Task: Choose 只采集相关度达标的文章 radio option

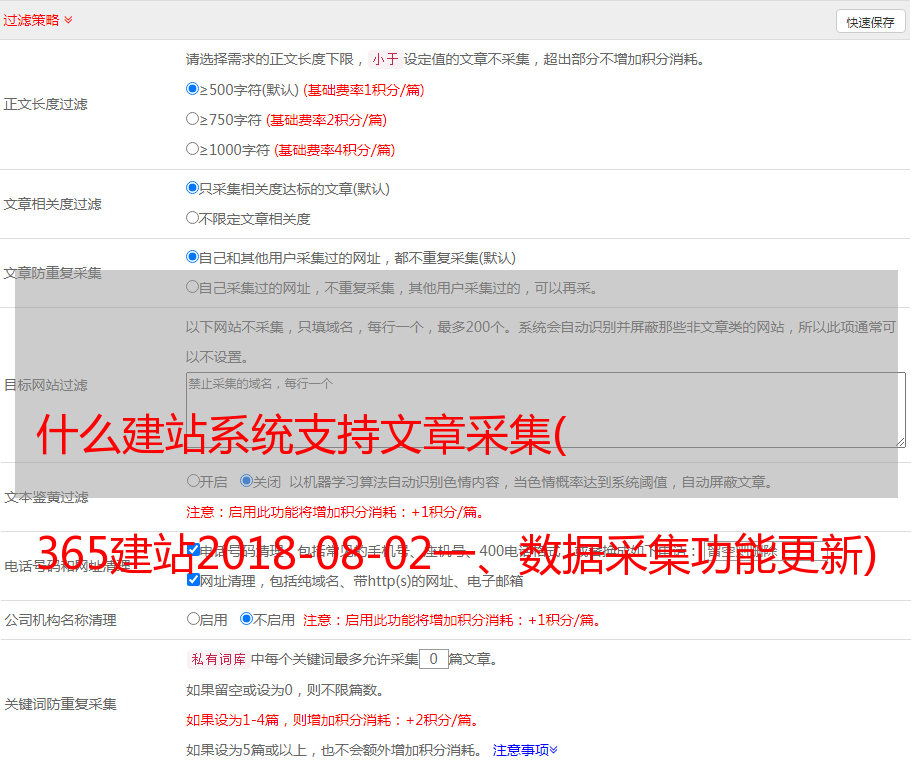Action: click(193, 188)
